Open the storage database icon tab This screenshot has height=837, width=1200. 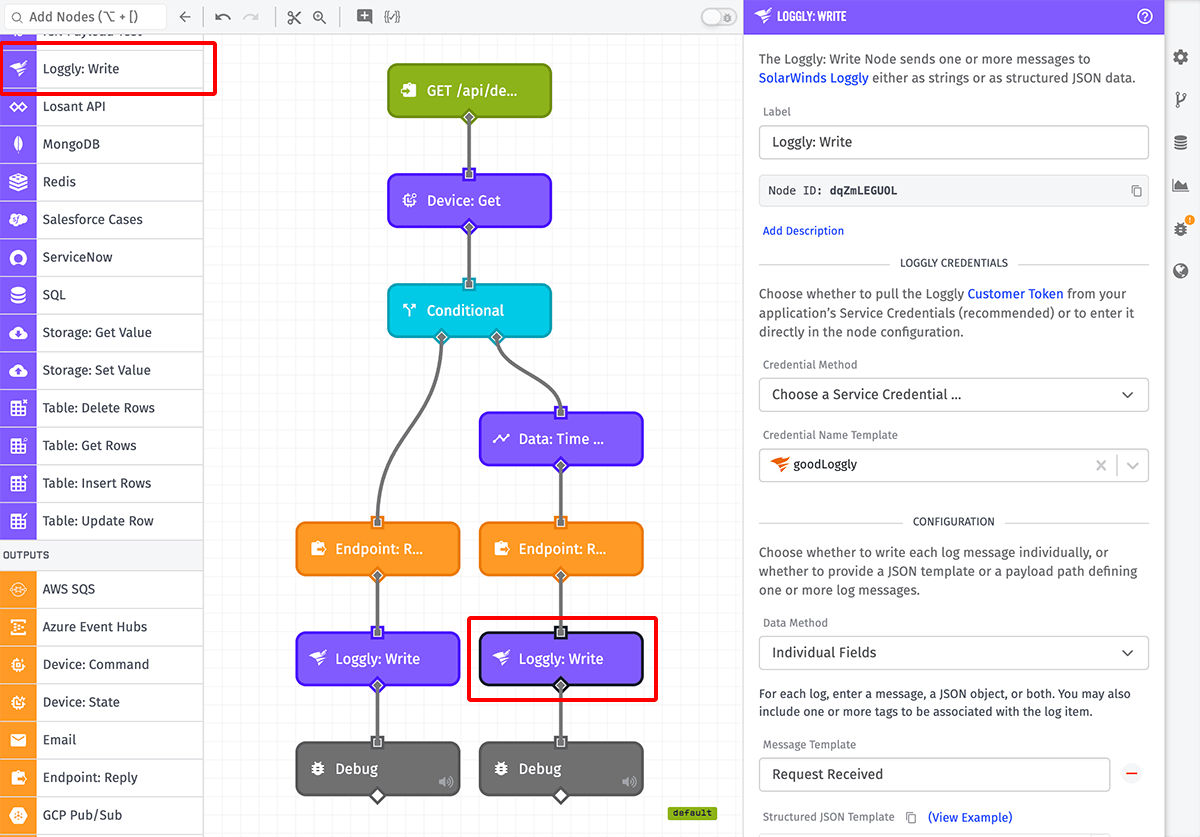[x=1181, y=142]
